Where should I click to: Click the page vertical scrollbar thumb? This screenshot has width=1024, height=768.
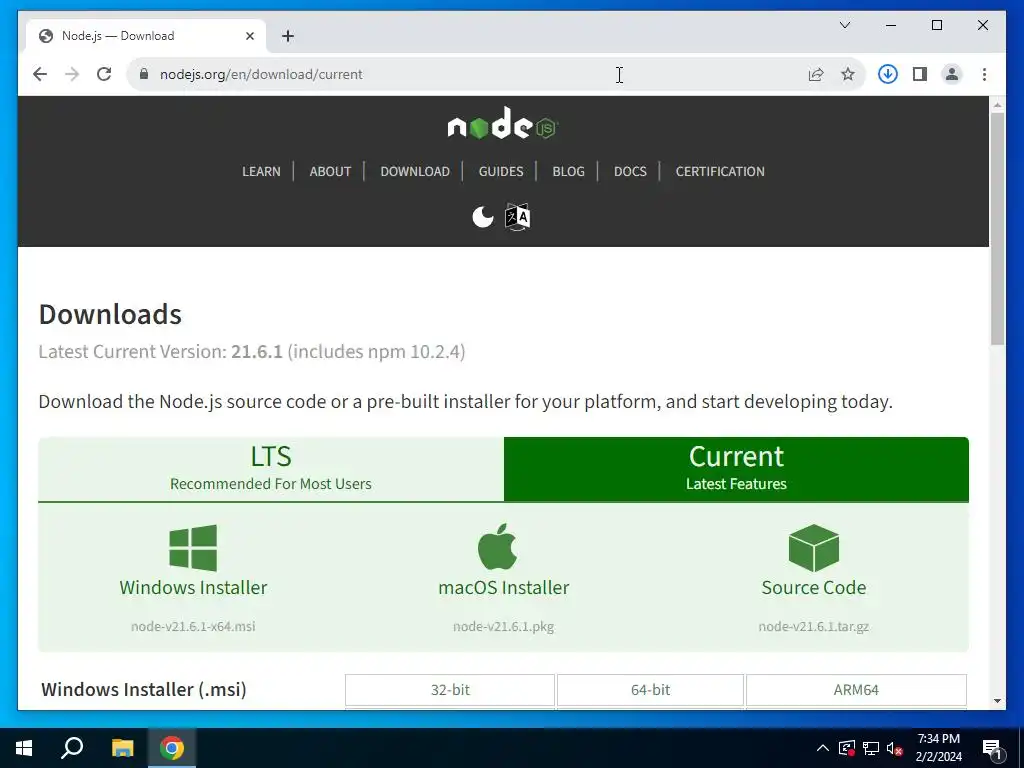point(997,229)
